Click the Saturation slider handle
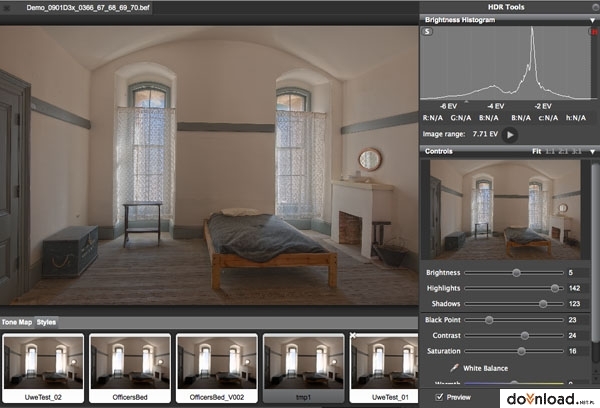 tap(521, 351)
